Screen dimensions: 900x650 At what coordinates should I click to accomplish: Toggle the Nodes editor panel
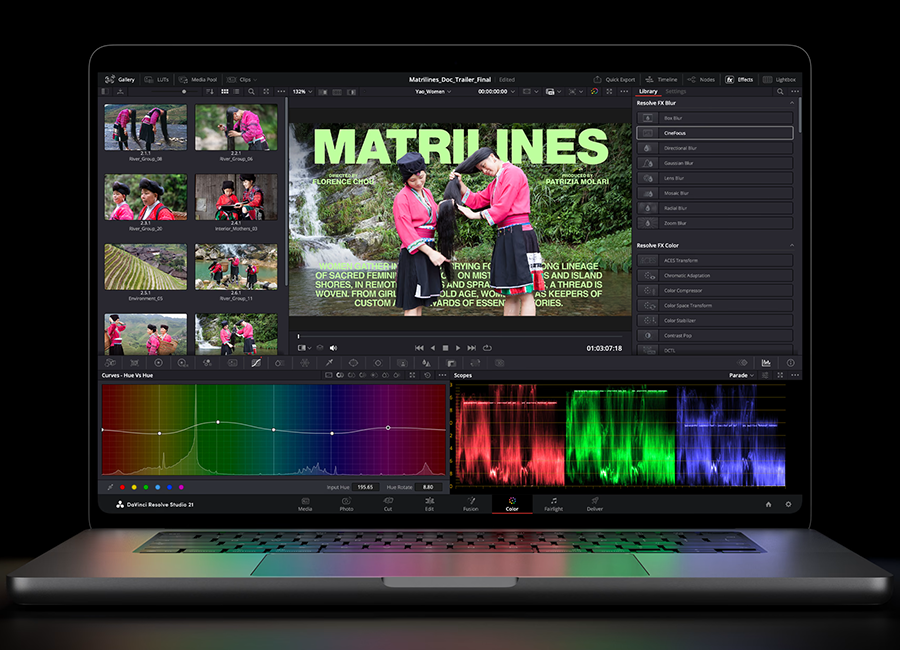[701, 79]
